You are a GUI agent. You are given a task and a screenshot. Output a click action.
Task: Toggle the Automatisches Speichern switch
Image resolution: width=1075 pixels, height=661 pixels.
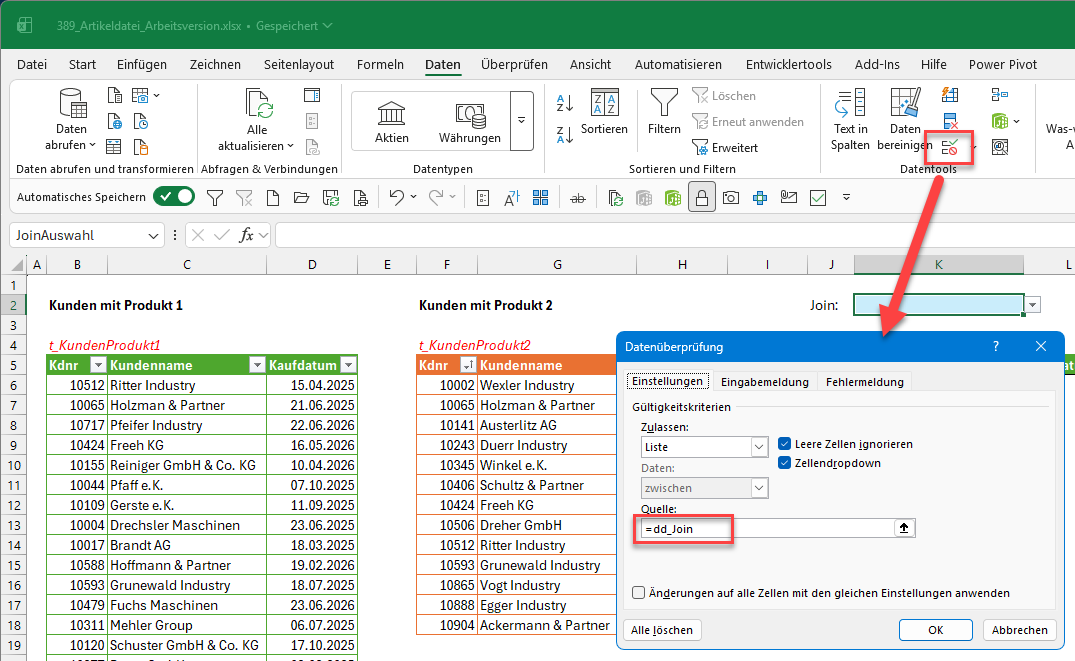[x=174, y=197]
